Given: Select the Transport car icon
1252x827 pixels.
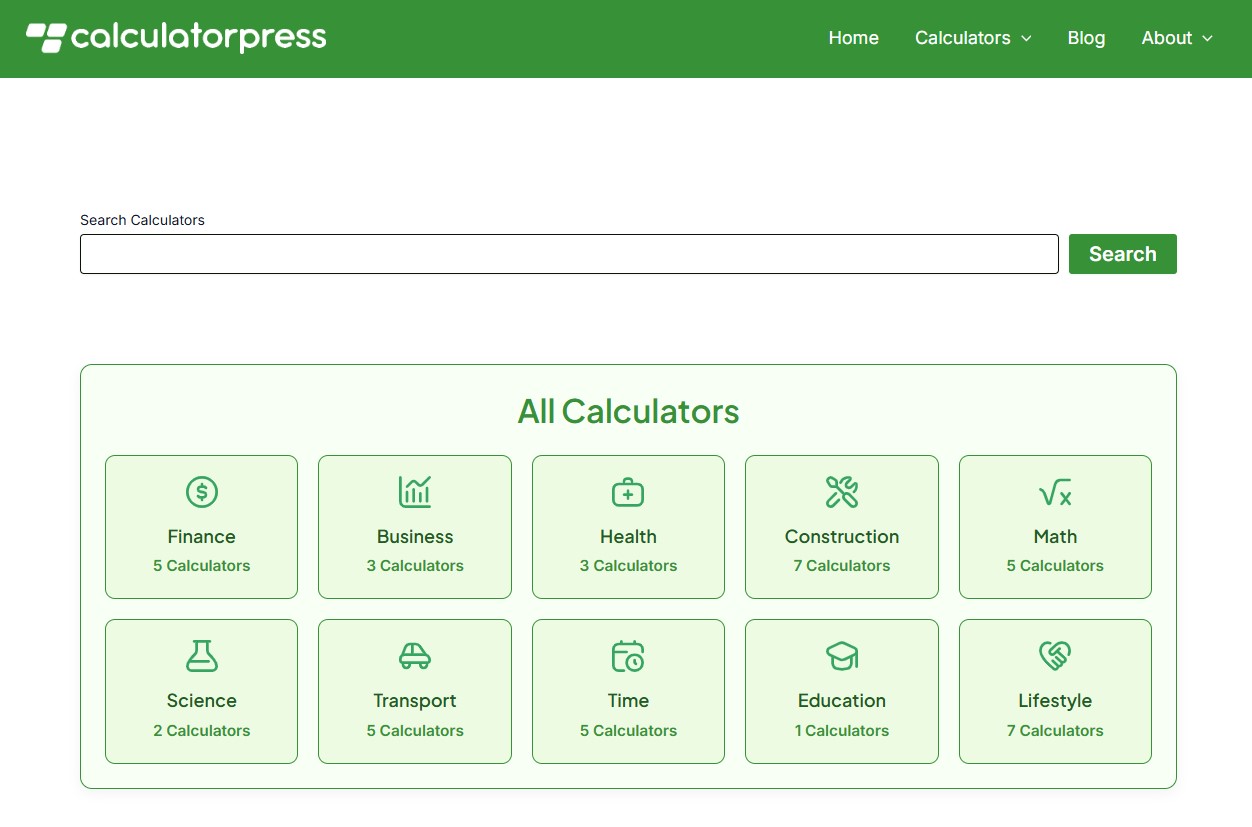Looking at the screenshot, I should click(x=415, y=656).
